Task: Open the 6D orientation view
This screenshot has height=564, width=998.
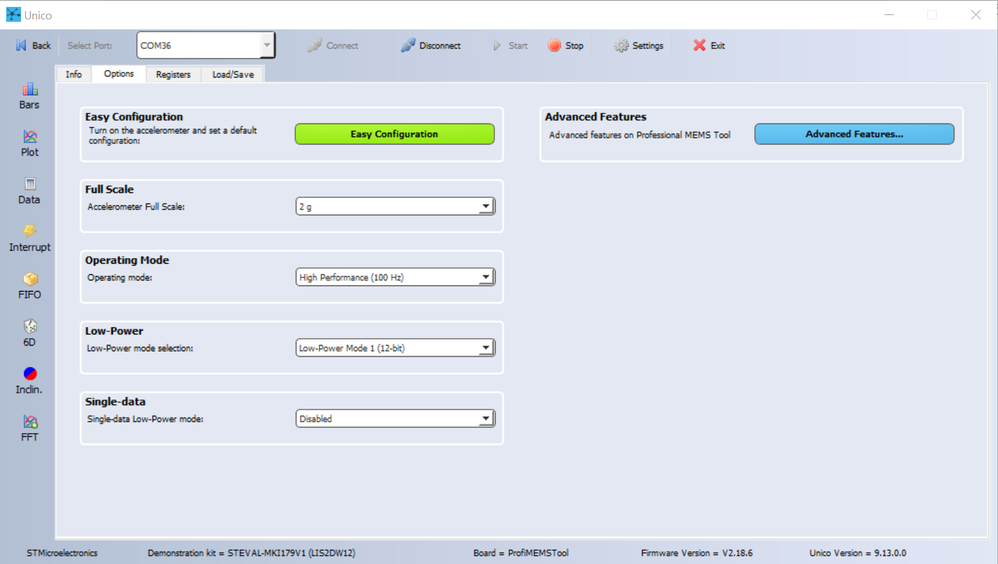Action: pos(29,334)
